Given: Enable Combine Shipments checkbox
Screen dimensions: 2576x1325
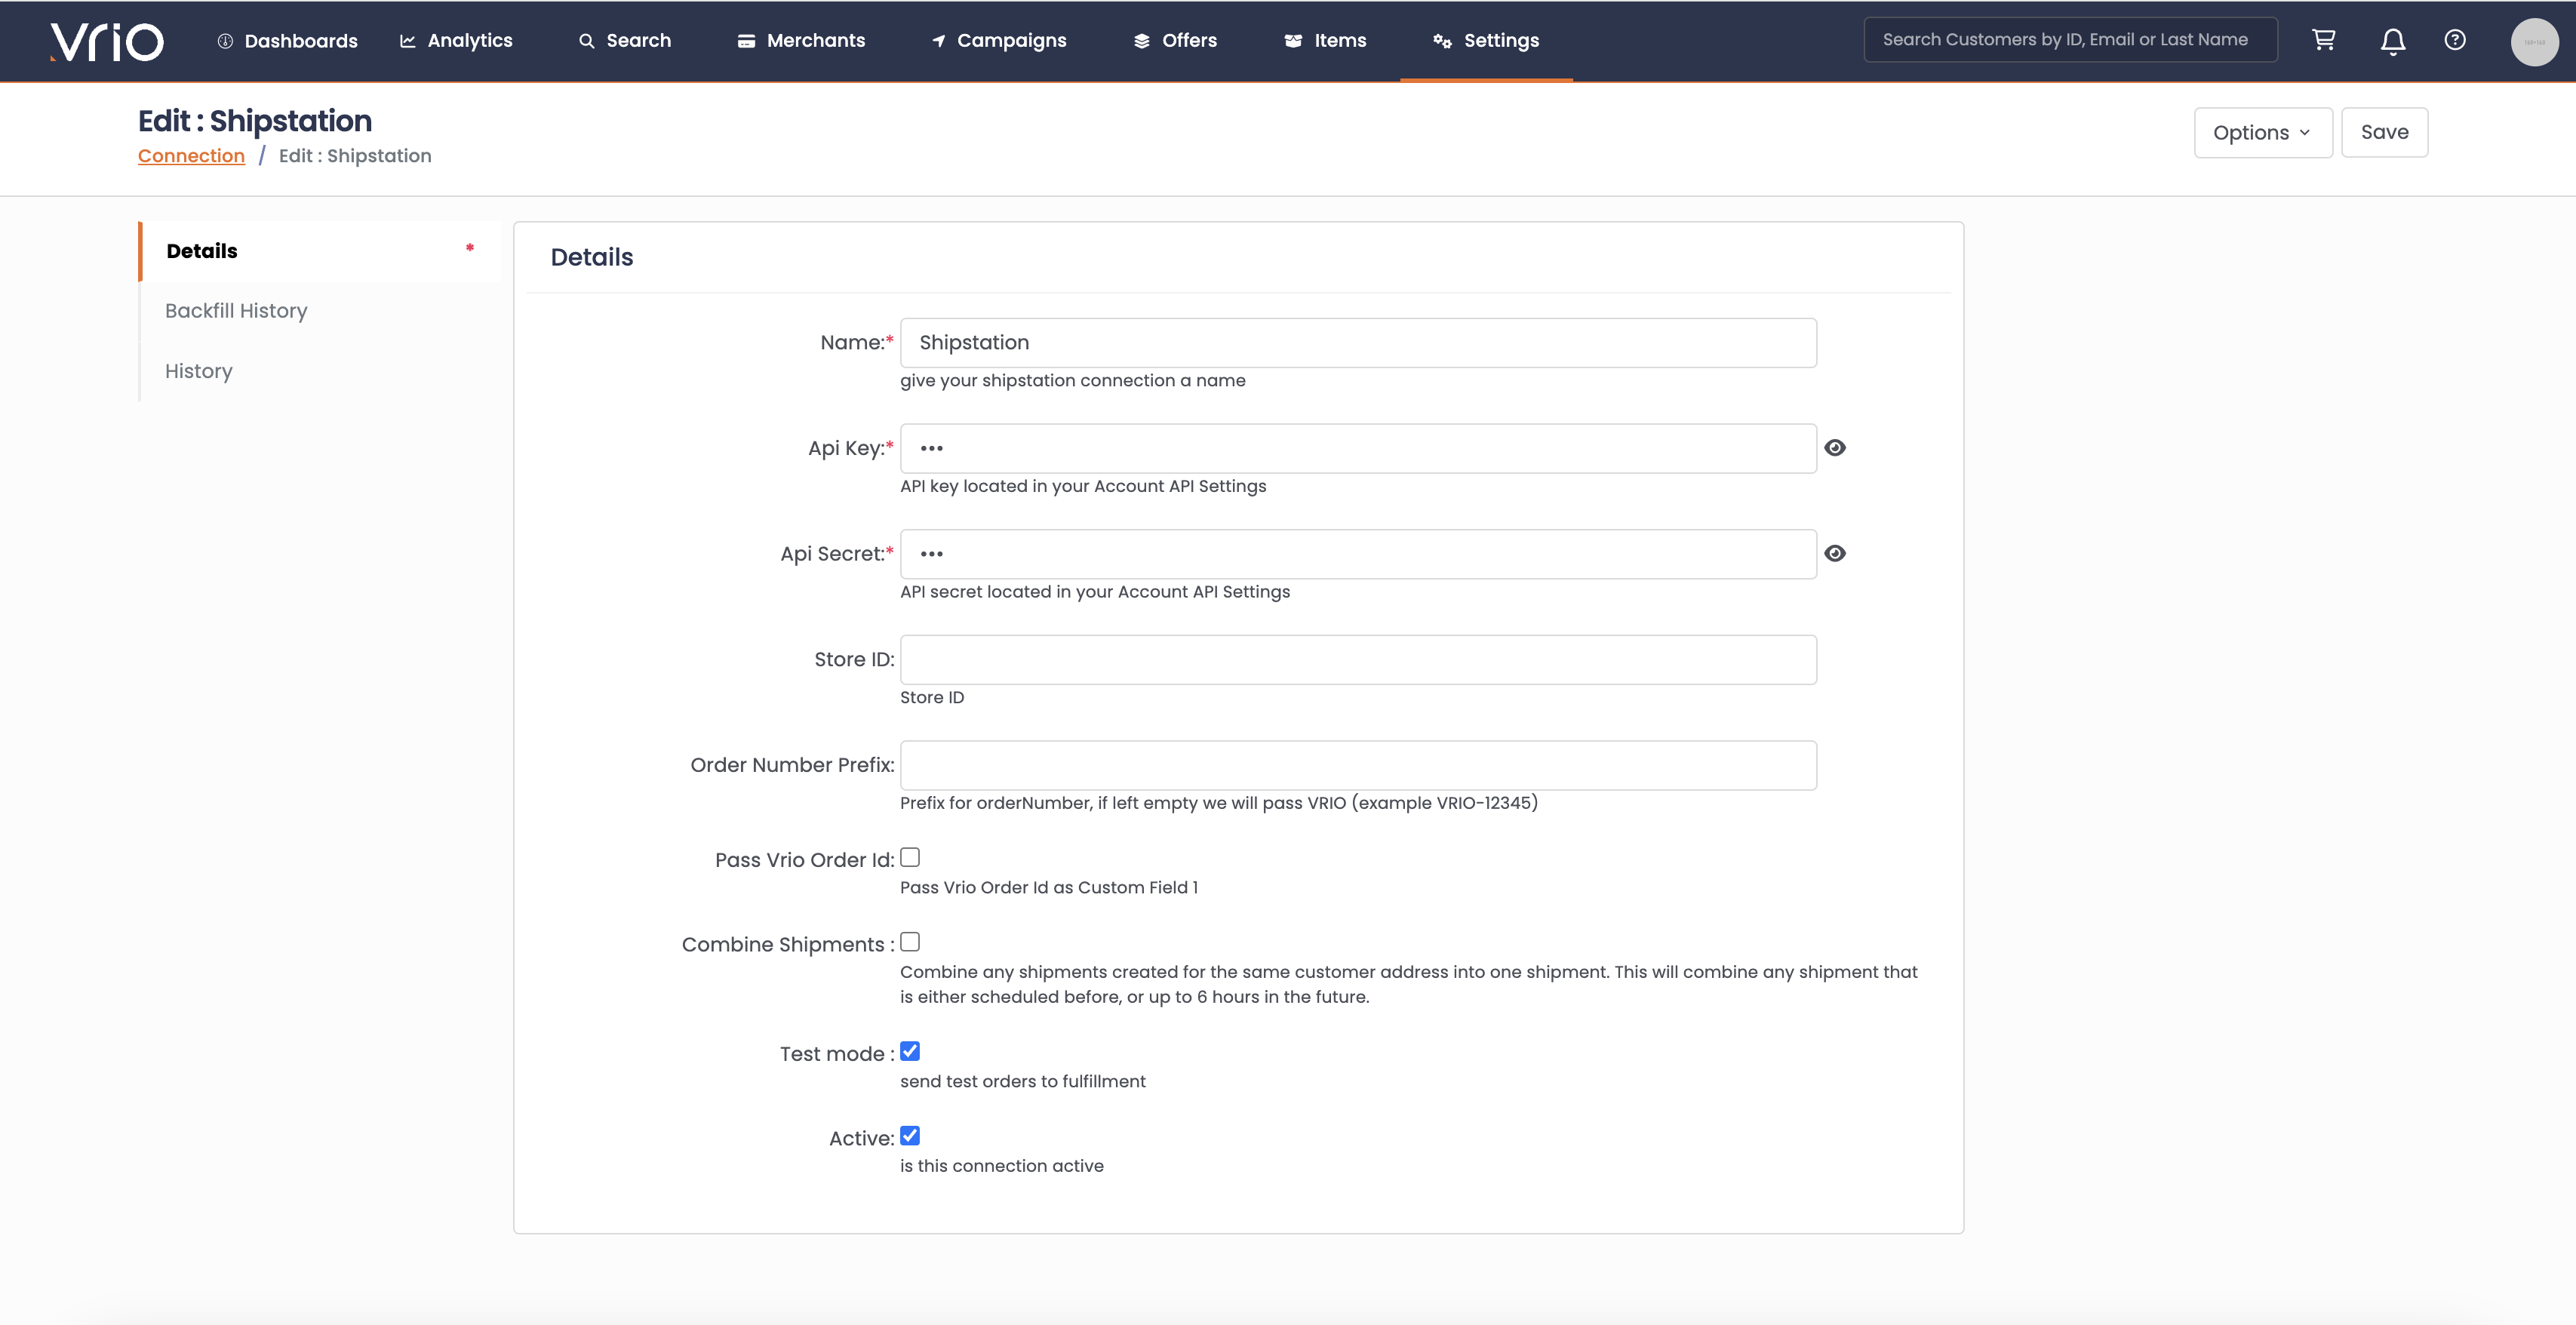Looking at the screenshot, I should tap(909, 942).
